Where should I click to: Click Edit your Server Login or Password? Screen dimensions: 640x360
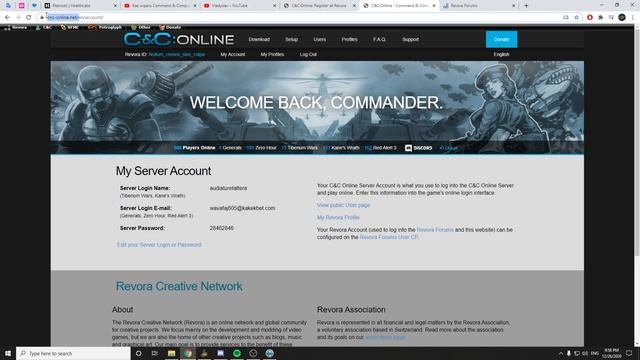click(x=159, y=245)
